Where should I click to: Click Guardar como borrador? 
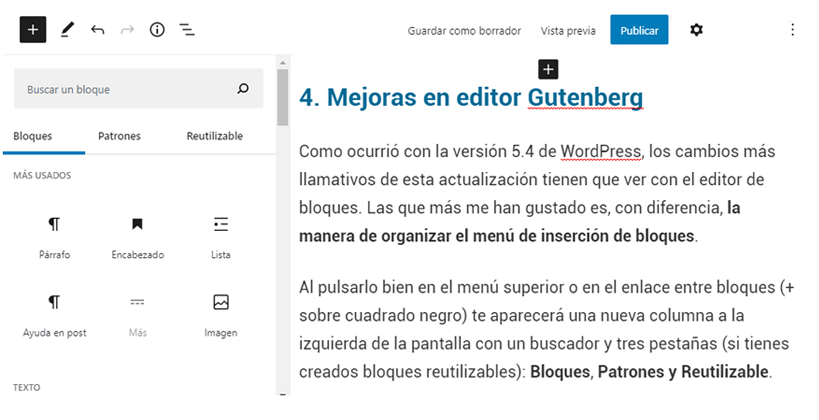click(464, 31)
